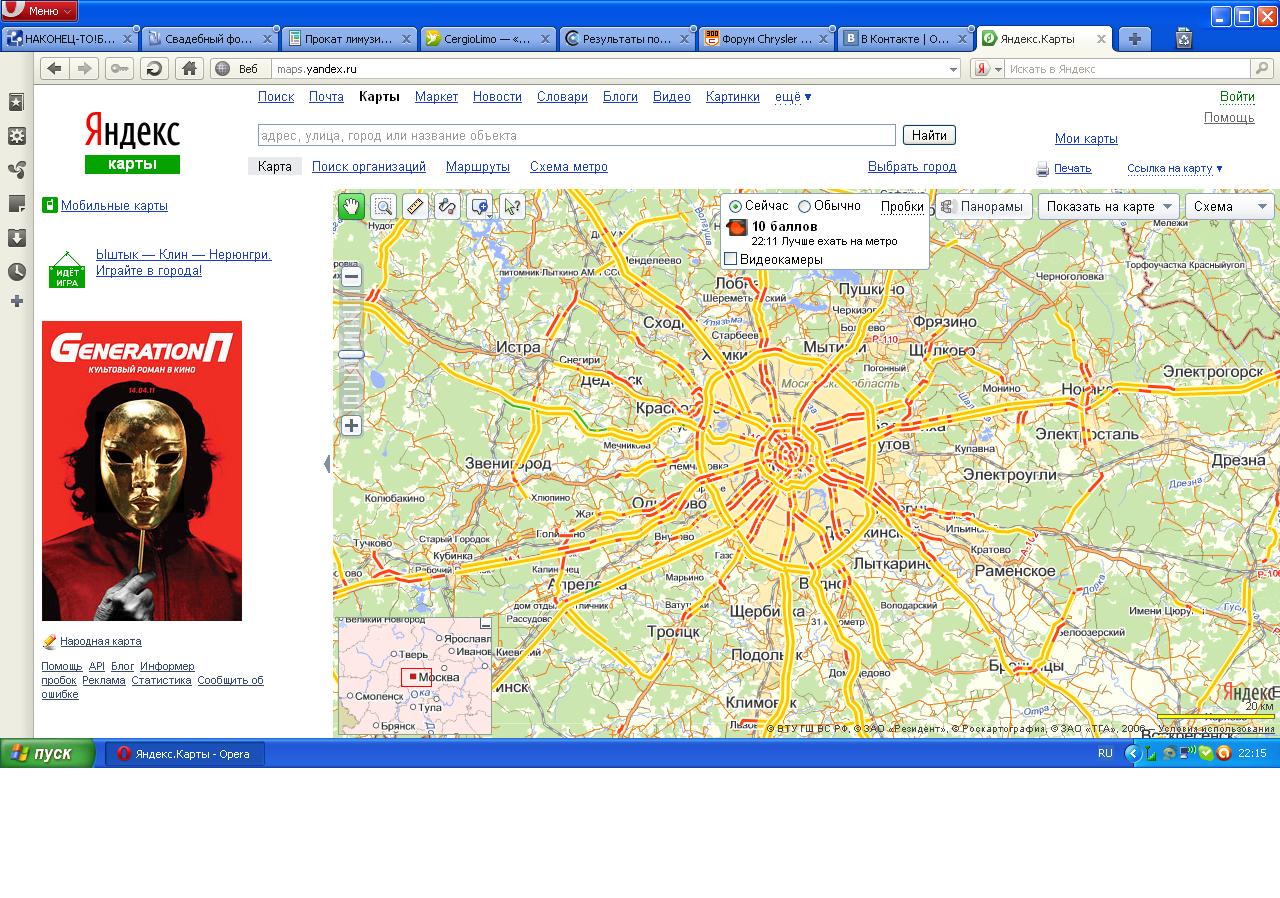Screen dimensions: 1280x898
Task: Reload the page with the refresh button
Action: click(154, 68)
